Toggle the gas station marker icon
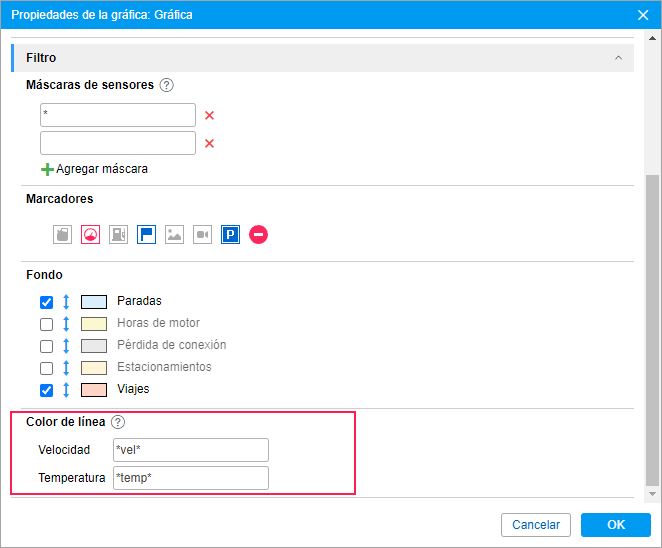 119,235
